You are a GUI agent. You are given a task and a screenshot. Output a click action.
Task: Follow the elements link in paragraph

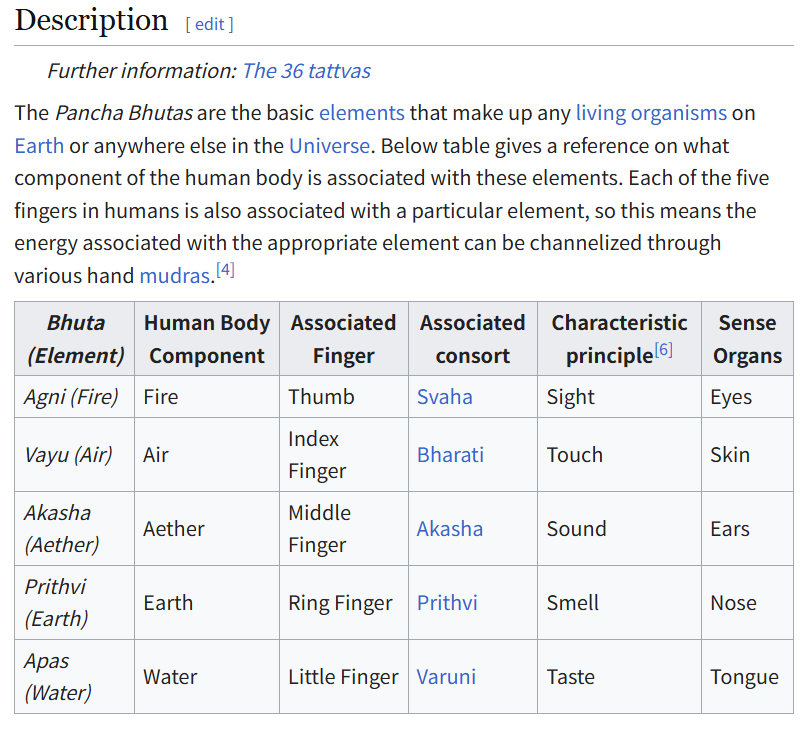[x=362, y=112]
